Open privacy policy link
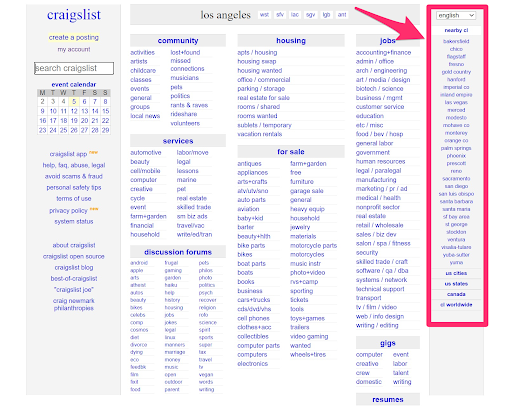Screen dimensions: 512x410 [69, 211]
